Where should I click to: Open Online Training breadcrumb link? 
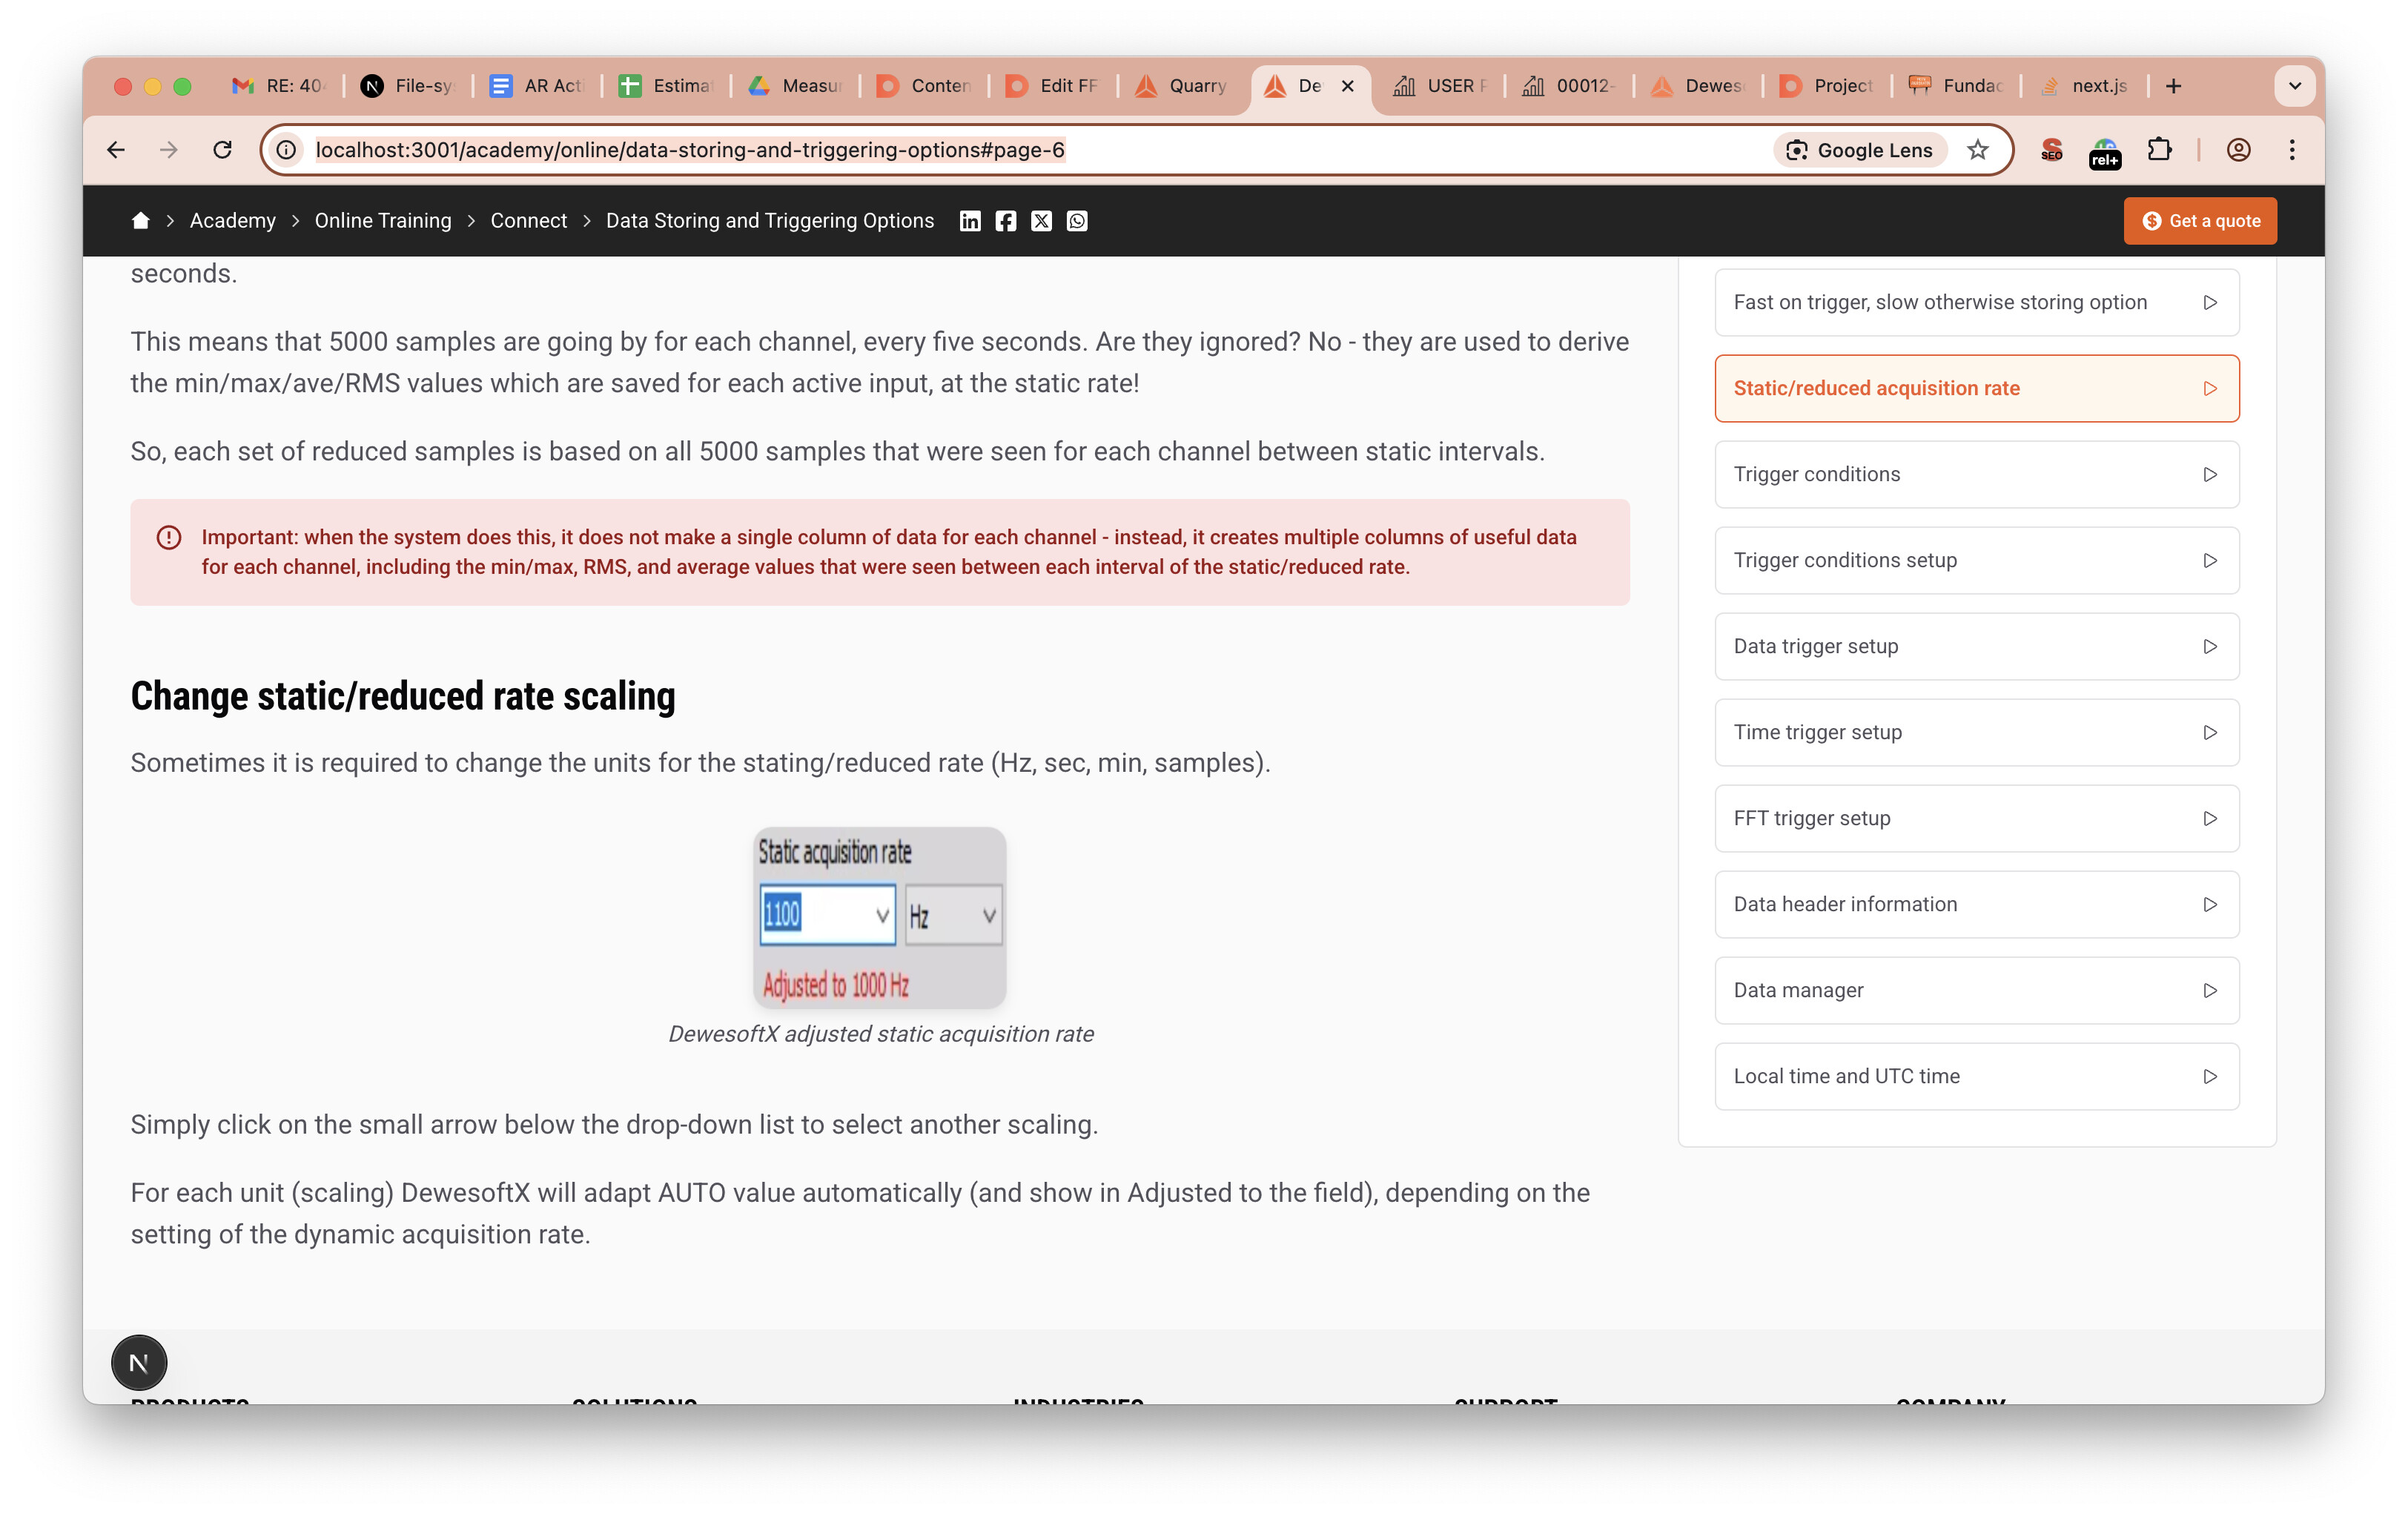click(x=383, y=221)
